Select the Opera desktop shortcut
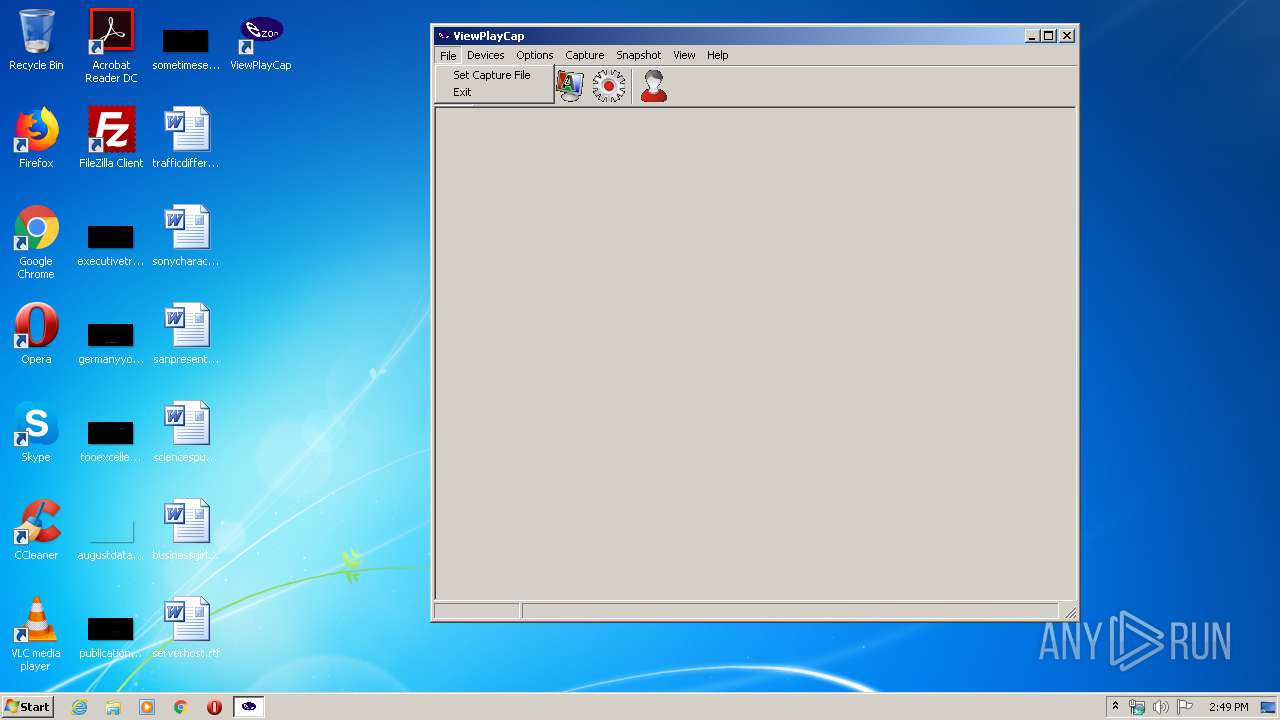Screen dimensions: 1280x720 coord(36,334)
